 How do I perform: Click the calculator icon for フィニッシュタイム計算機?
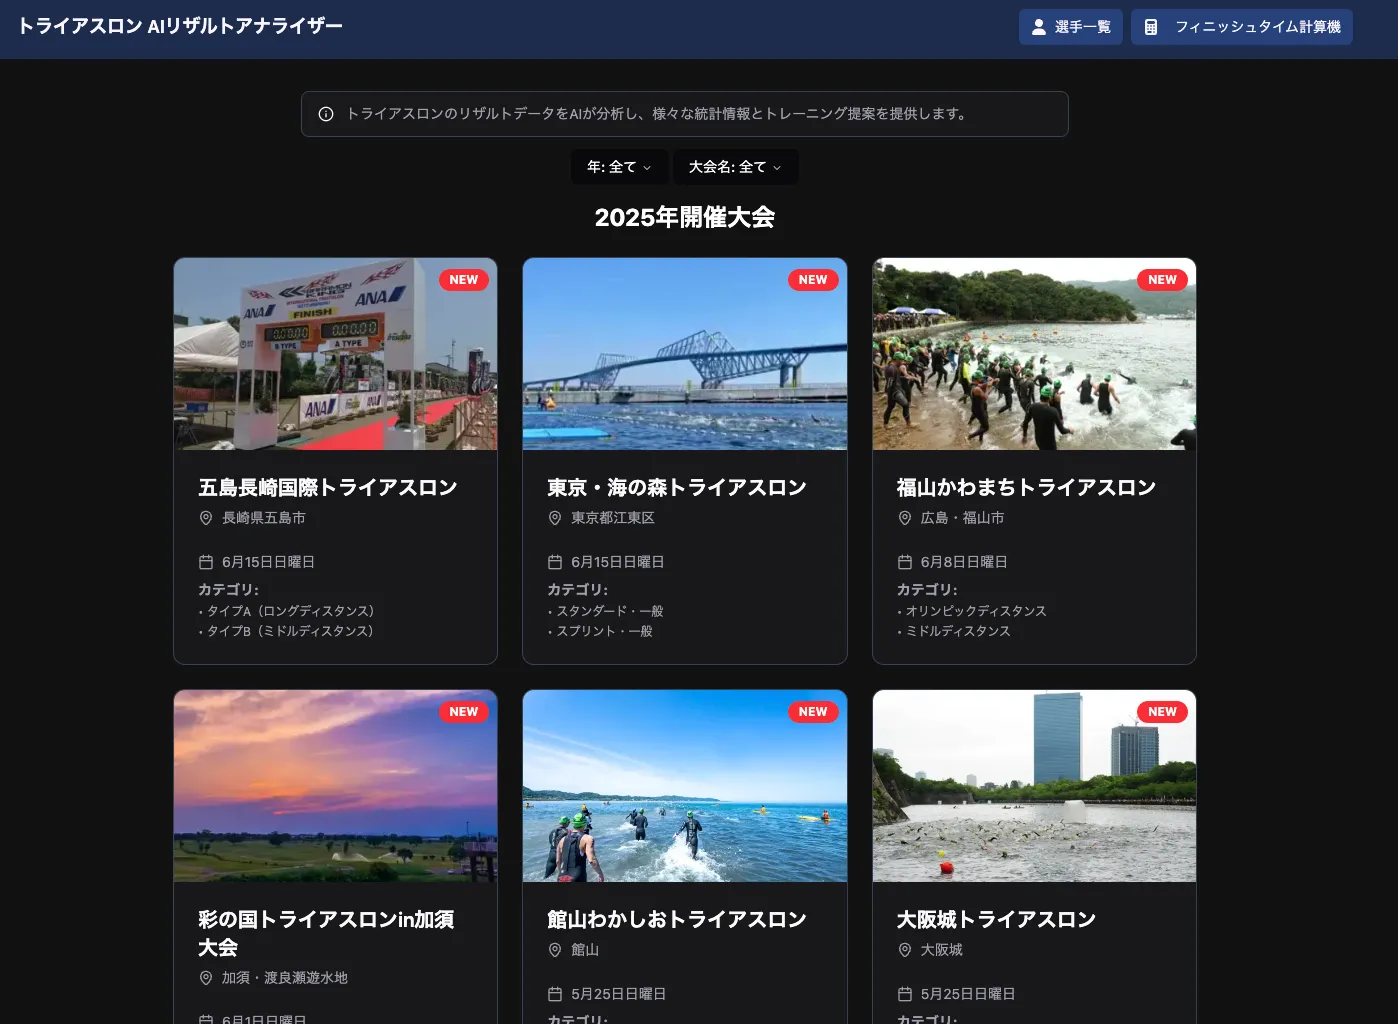pyautogui.click(x=1151, y=27)
